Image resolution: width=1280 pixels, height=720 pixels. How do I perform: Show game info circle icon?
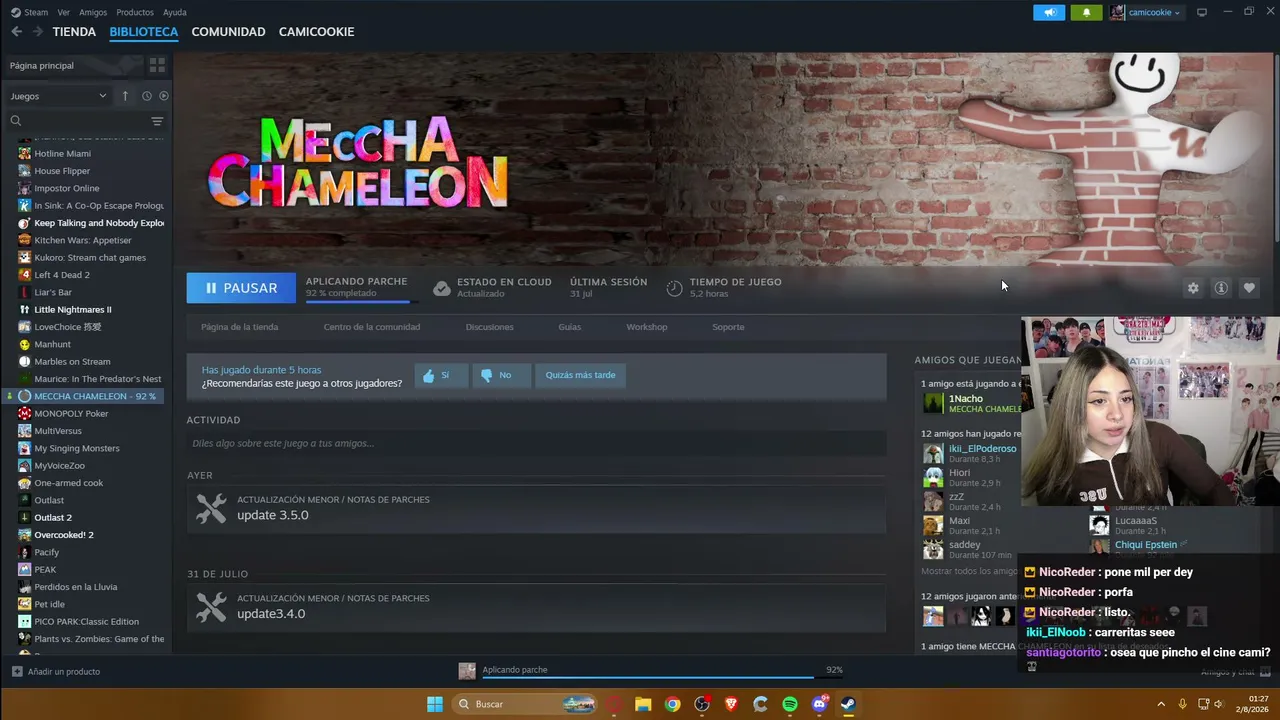[x=1221, y=288]
